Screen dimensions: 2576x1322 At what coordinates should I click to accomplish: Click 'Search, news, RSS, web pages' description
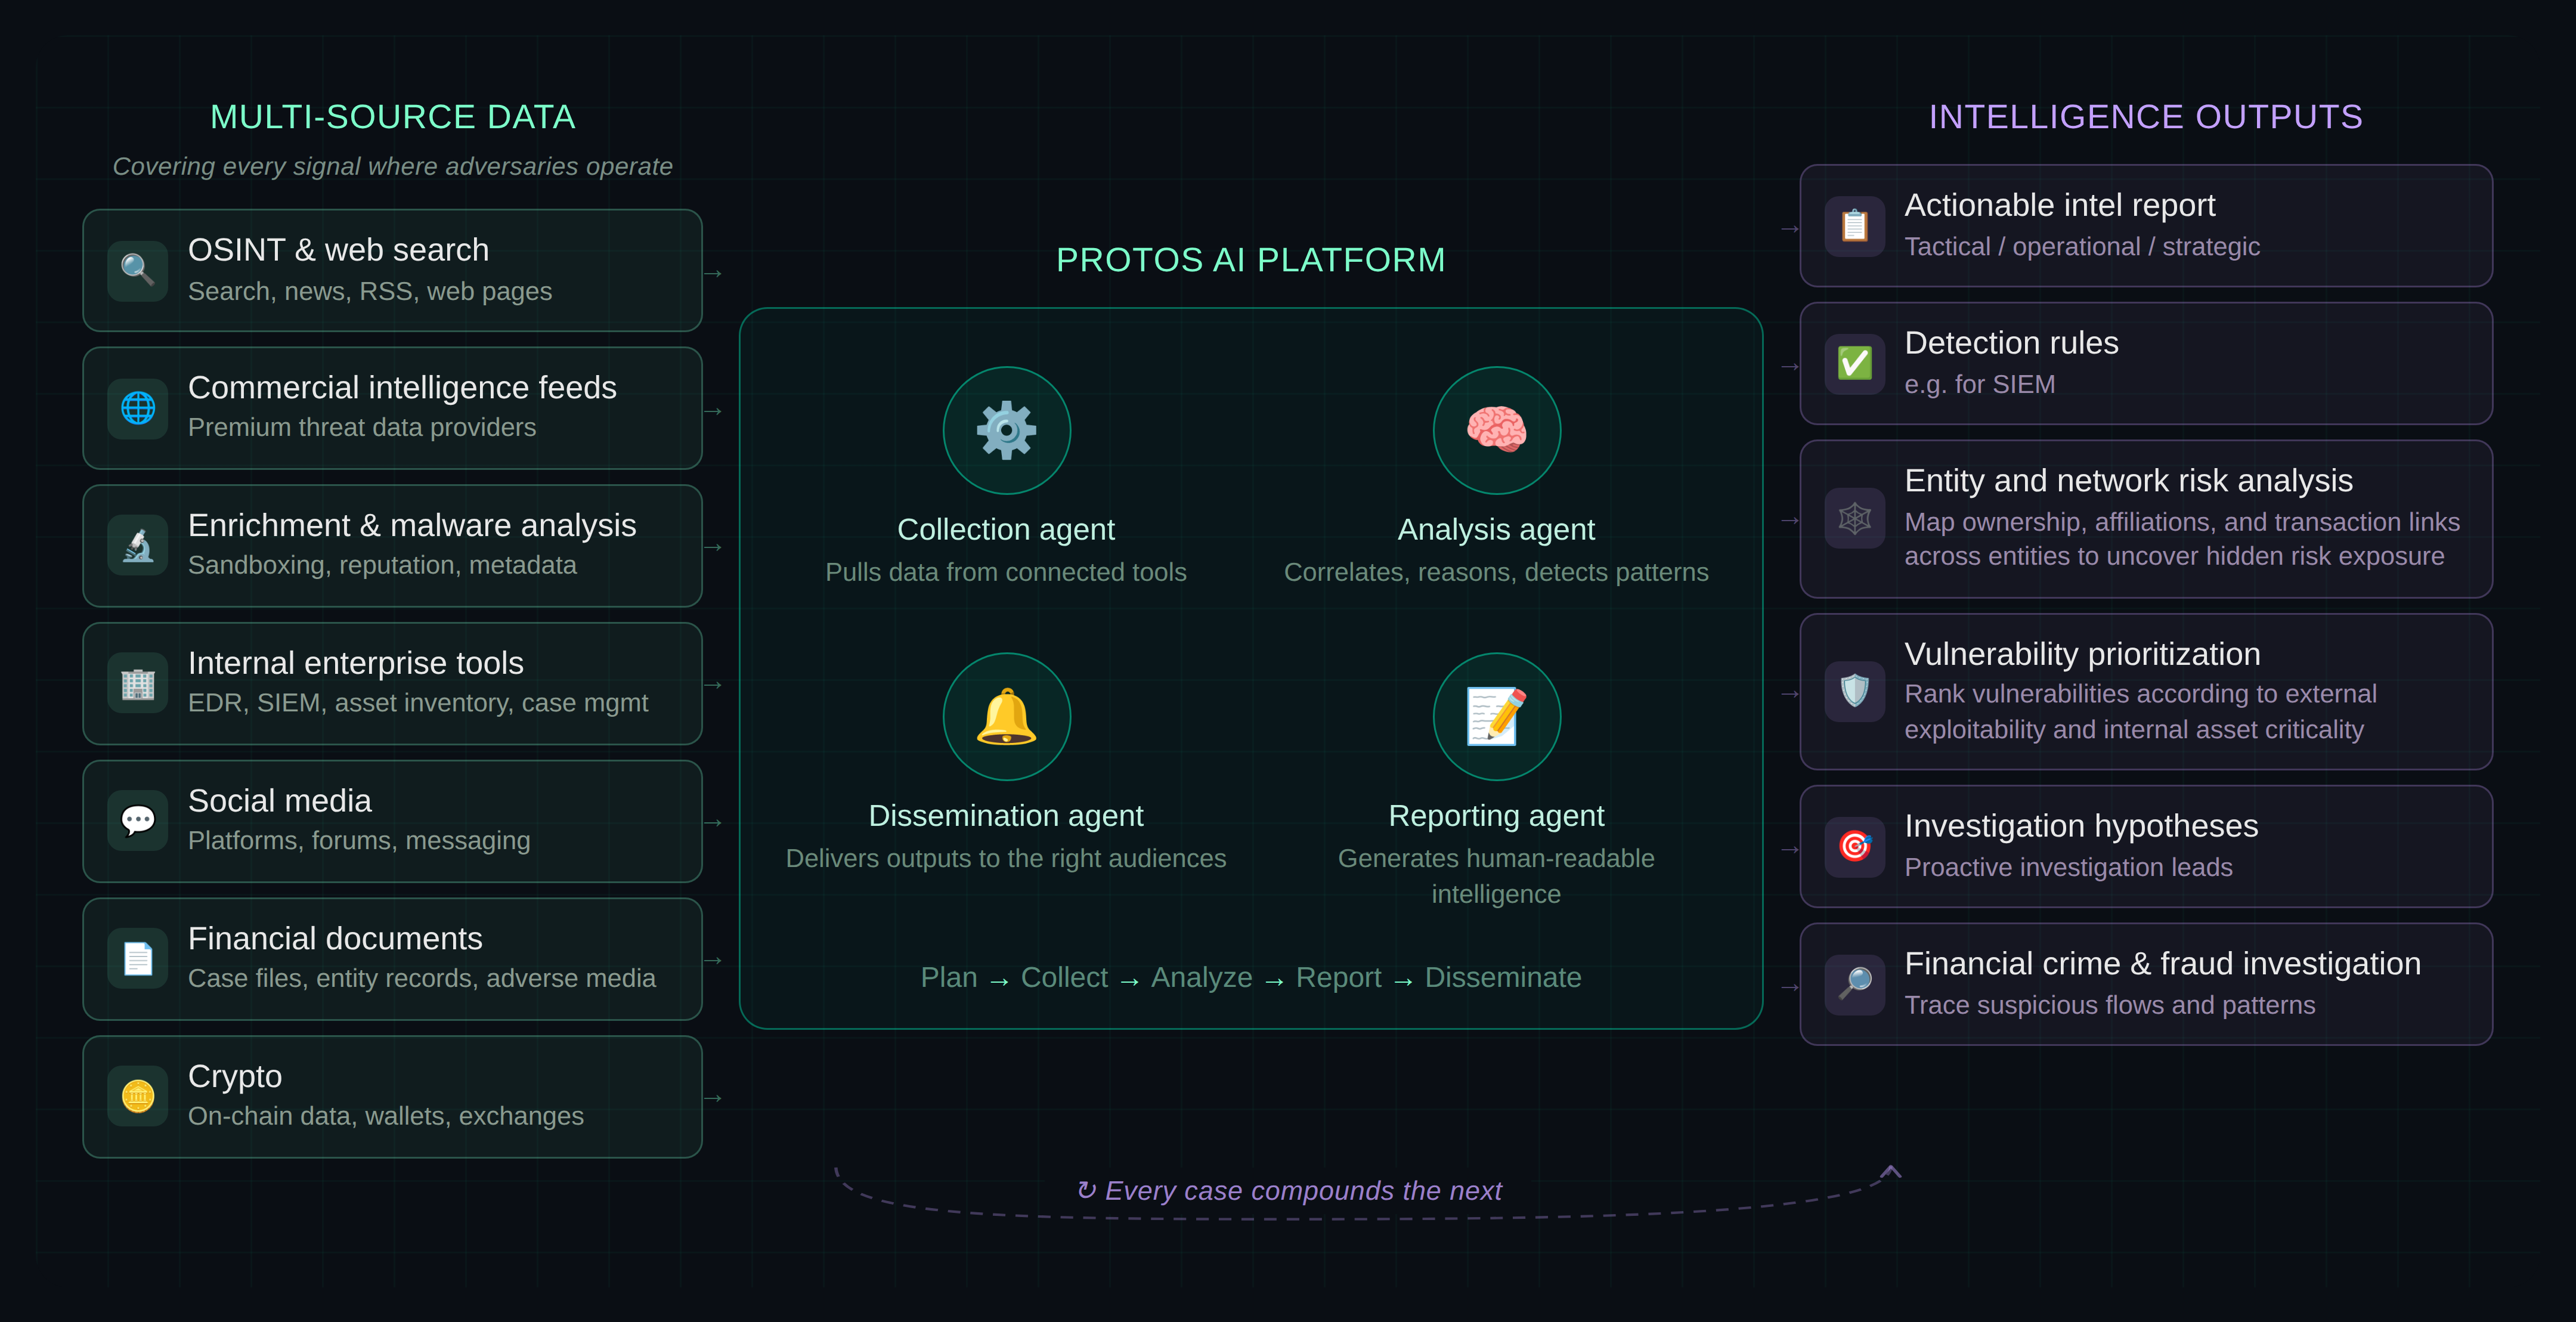370,291
